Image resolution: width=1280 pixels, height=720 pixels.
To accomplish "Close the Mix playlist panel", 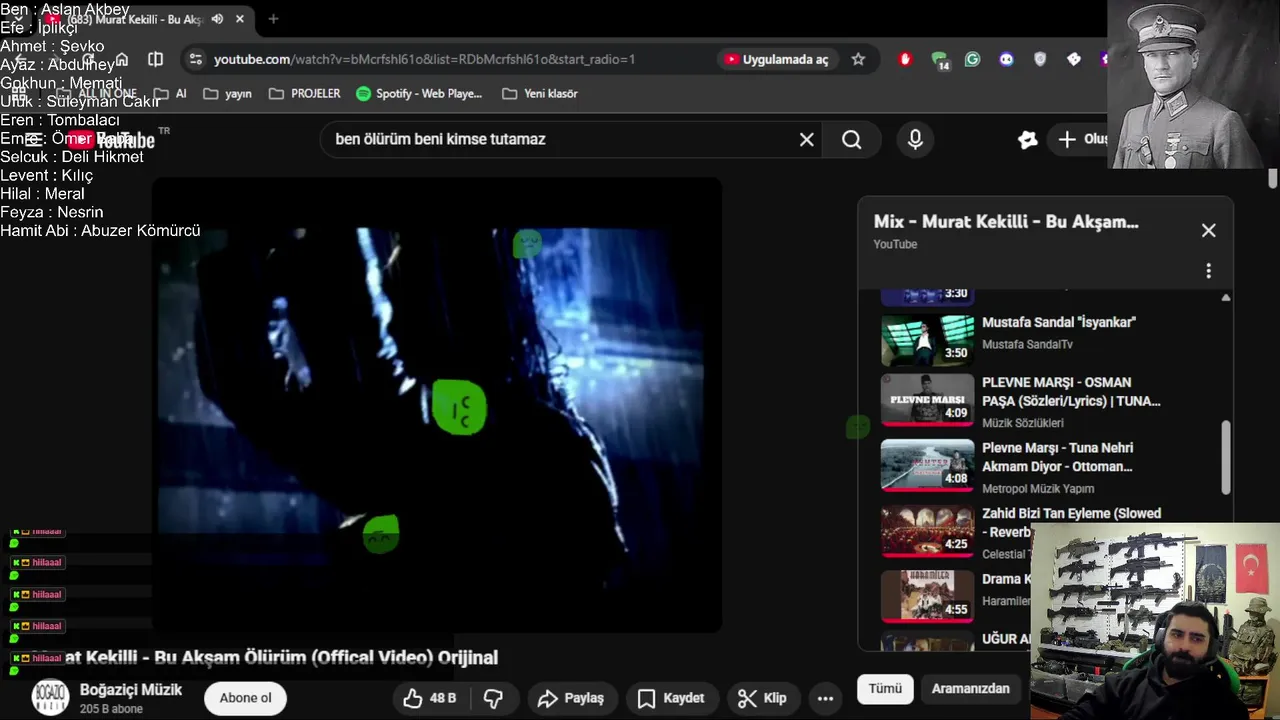I will [1208, 230].
